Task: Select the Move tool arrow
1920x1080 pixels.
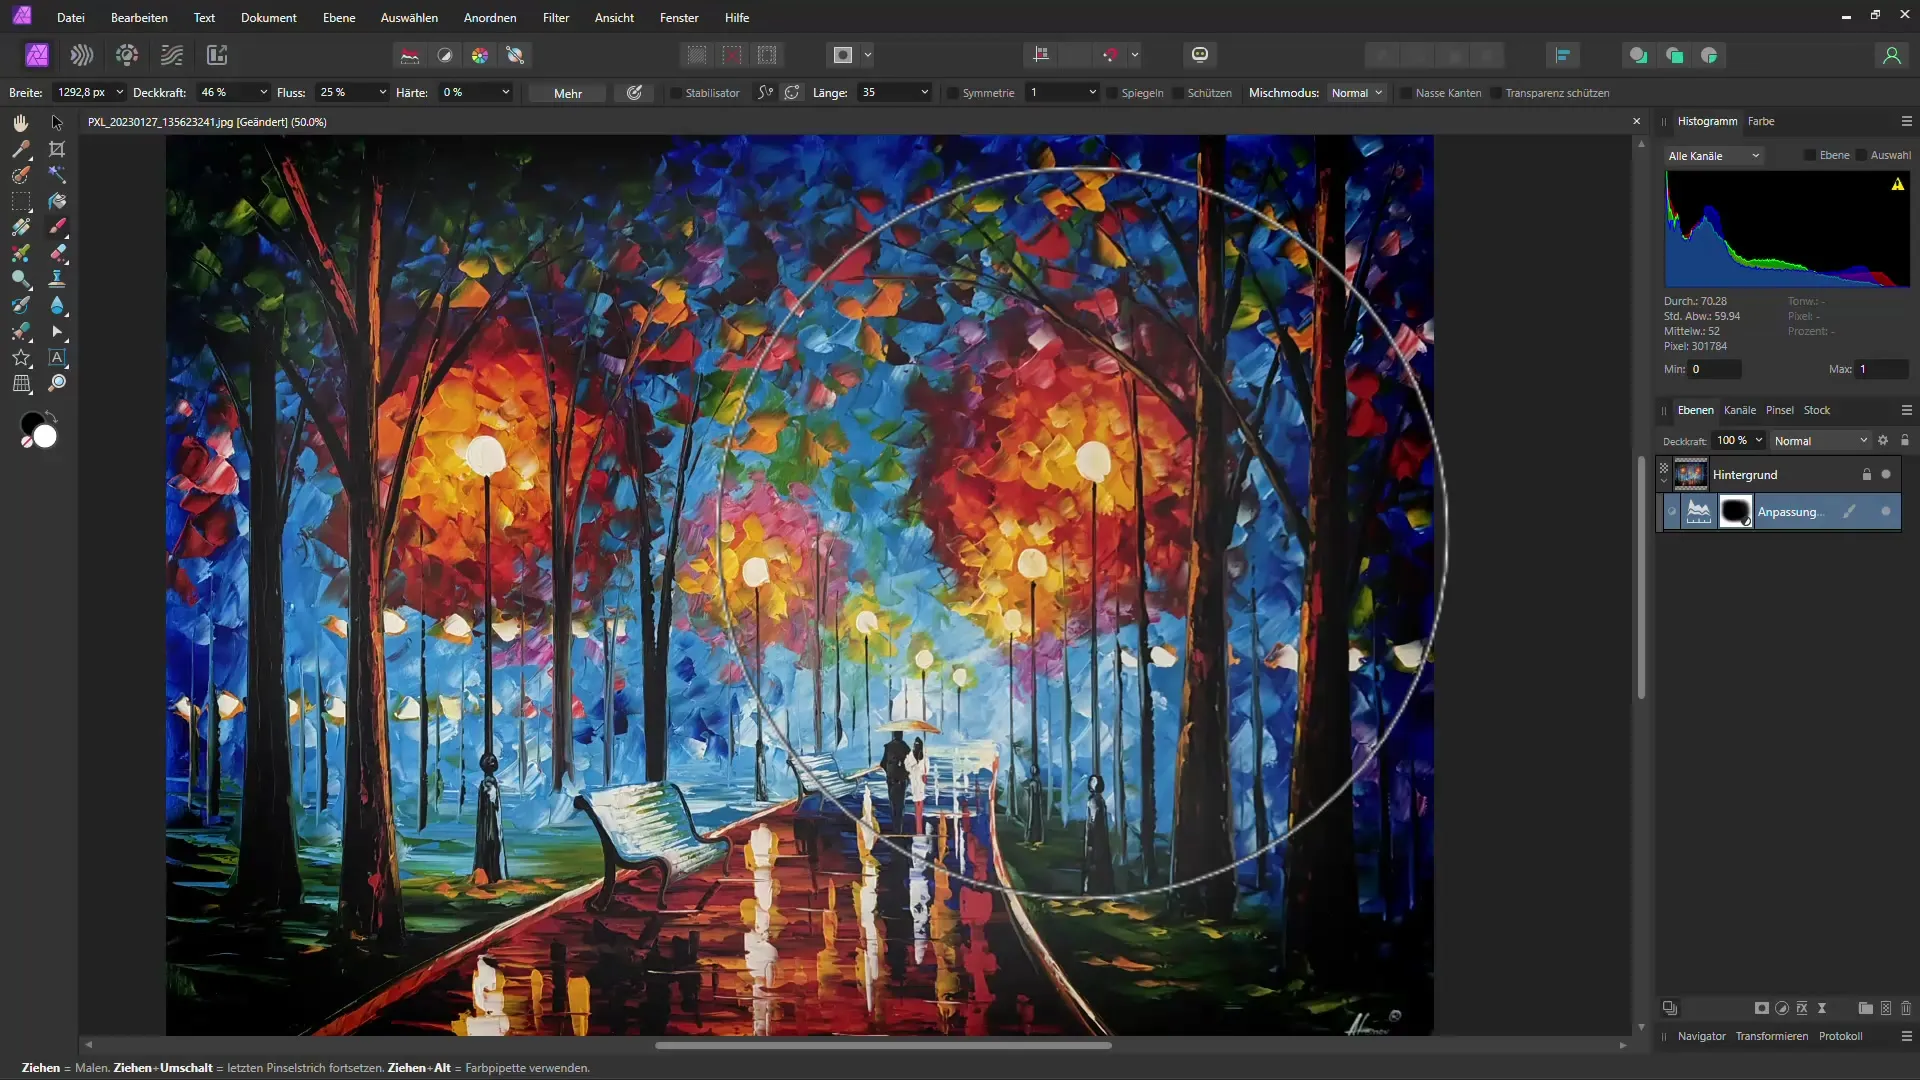Action: 57,122
